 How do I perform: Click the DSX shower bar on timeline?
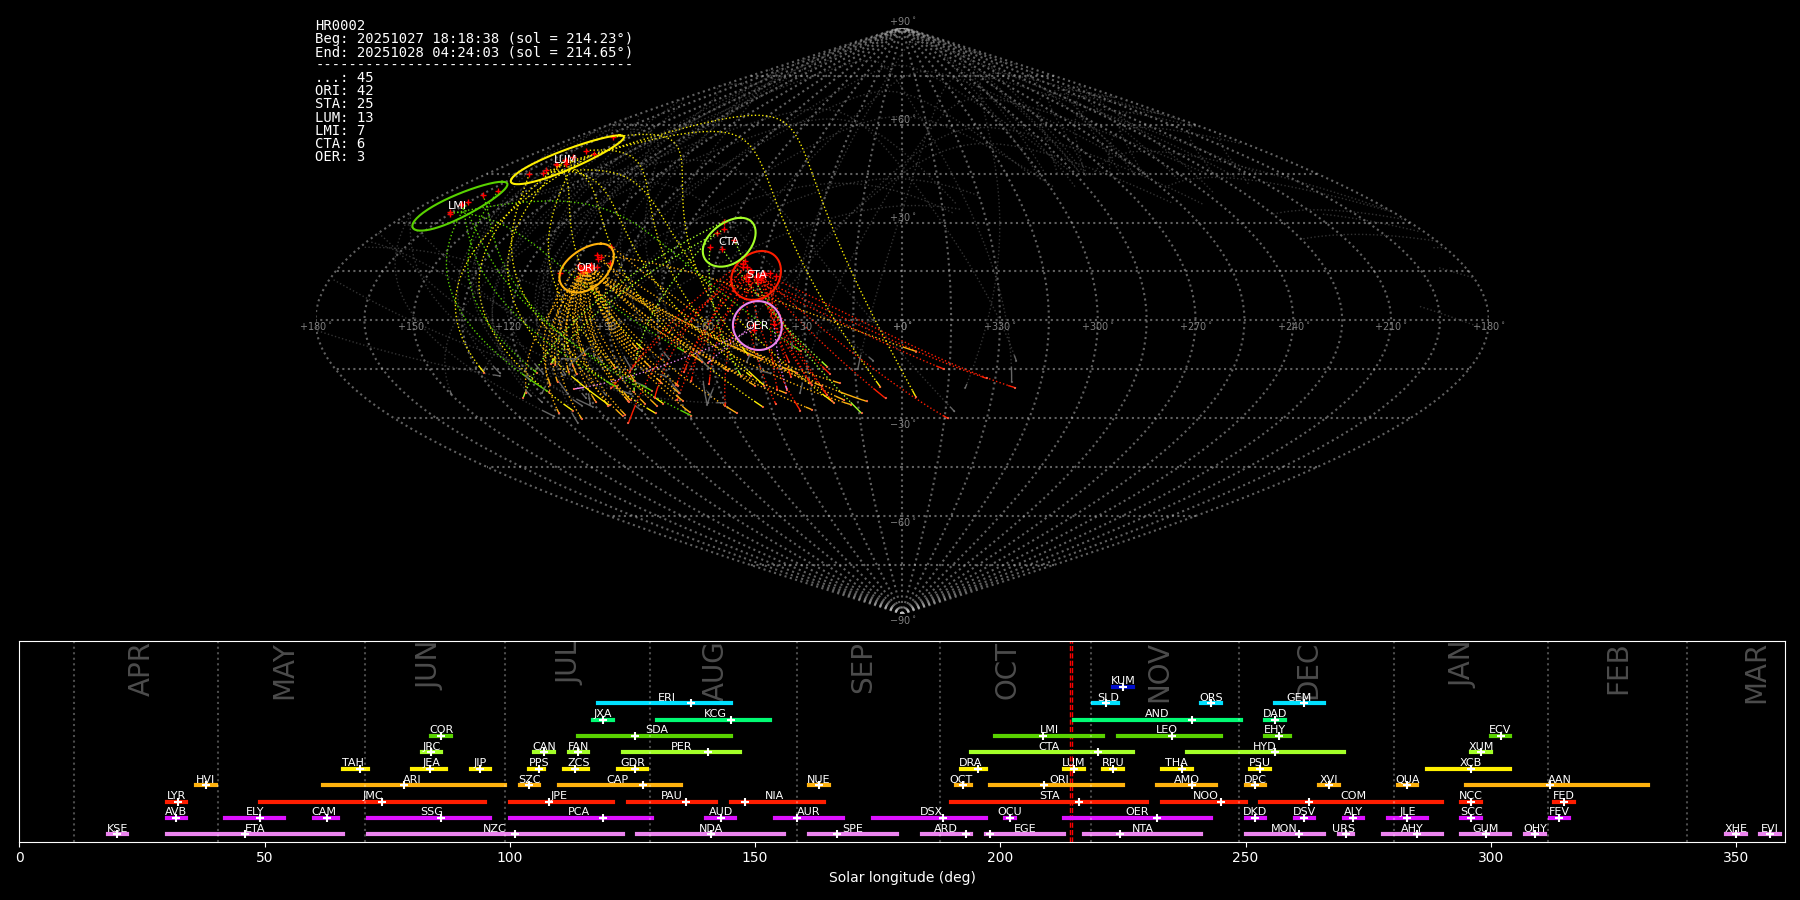[929, 818]
